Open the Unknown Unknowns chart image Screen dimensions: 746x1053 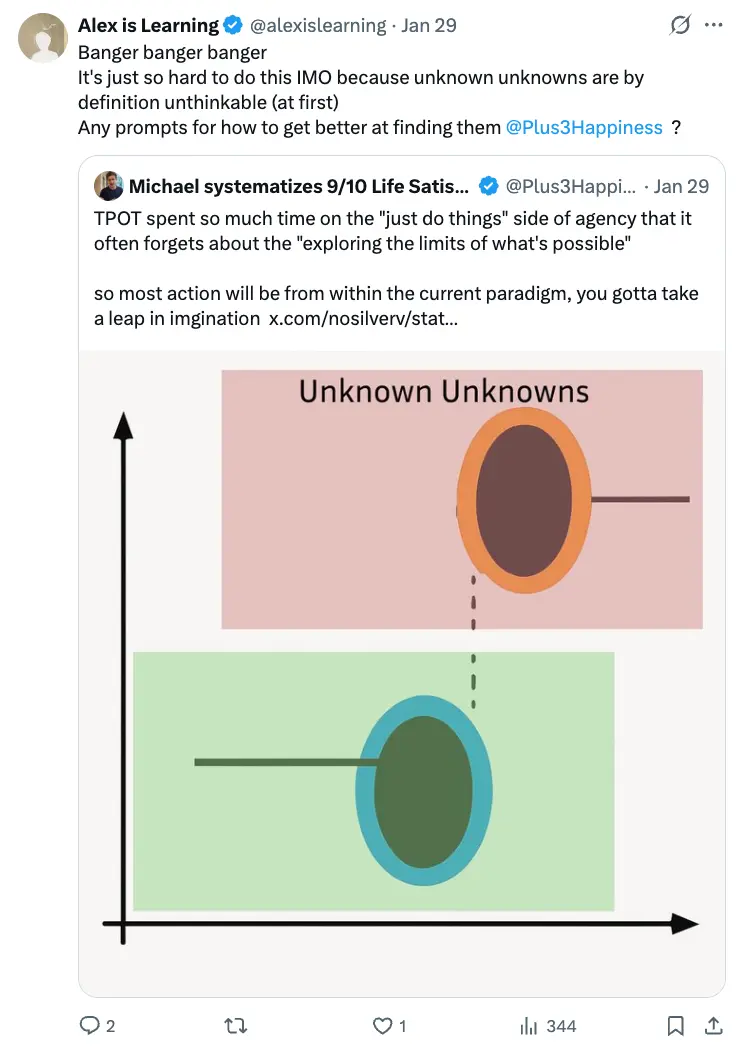coord(401,660)
